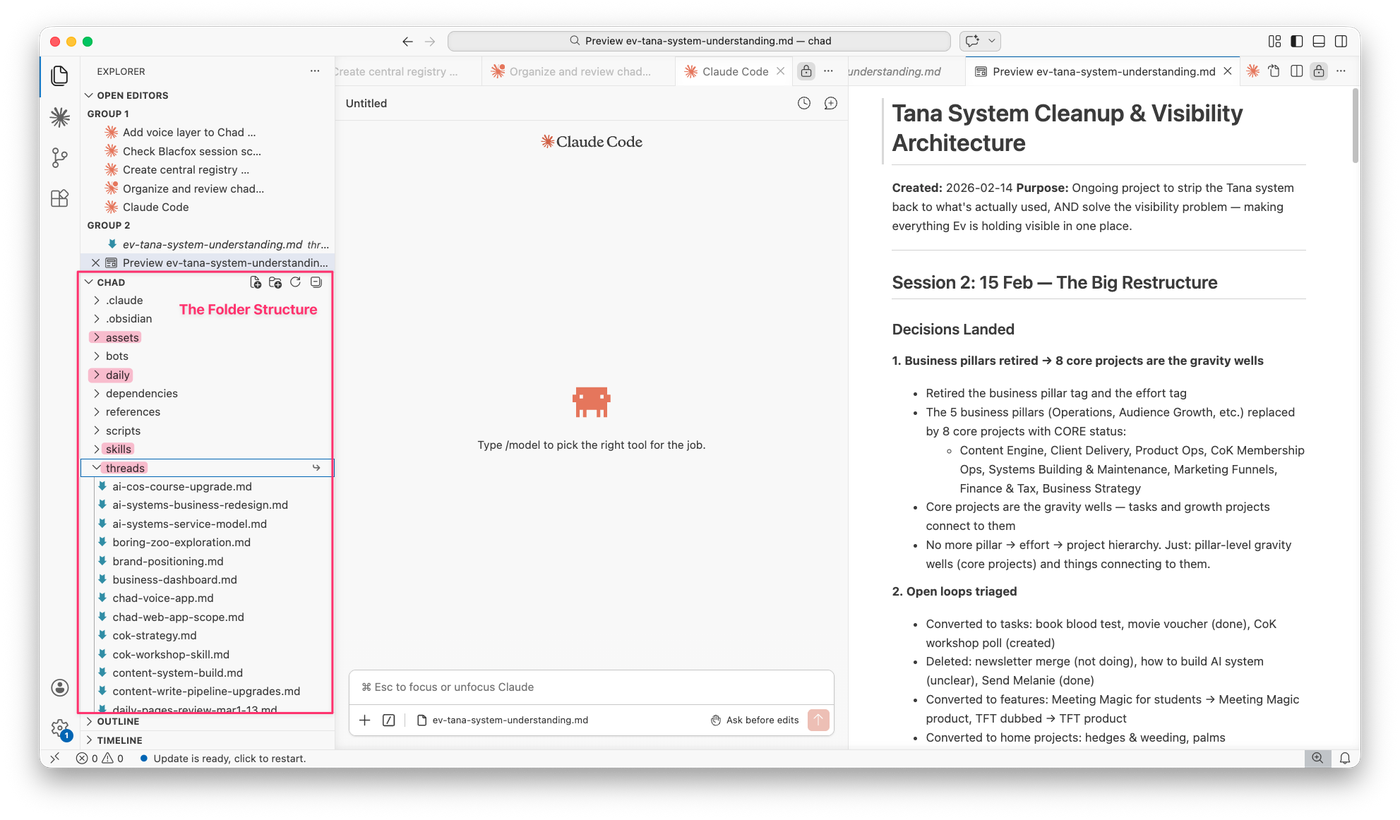
Task: Open the slash commands button in Claude input
Action: [389, 720]
